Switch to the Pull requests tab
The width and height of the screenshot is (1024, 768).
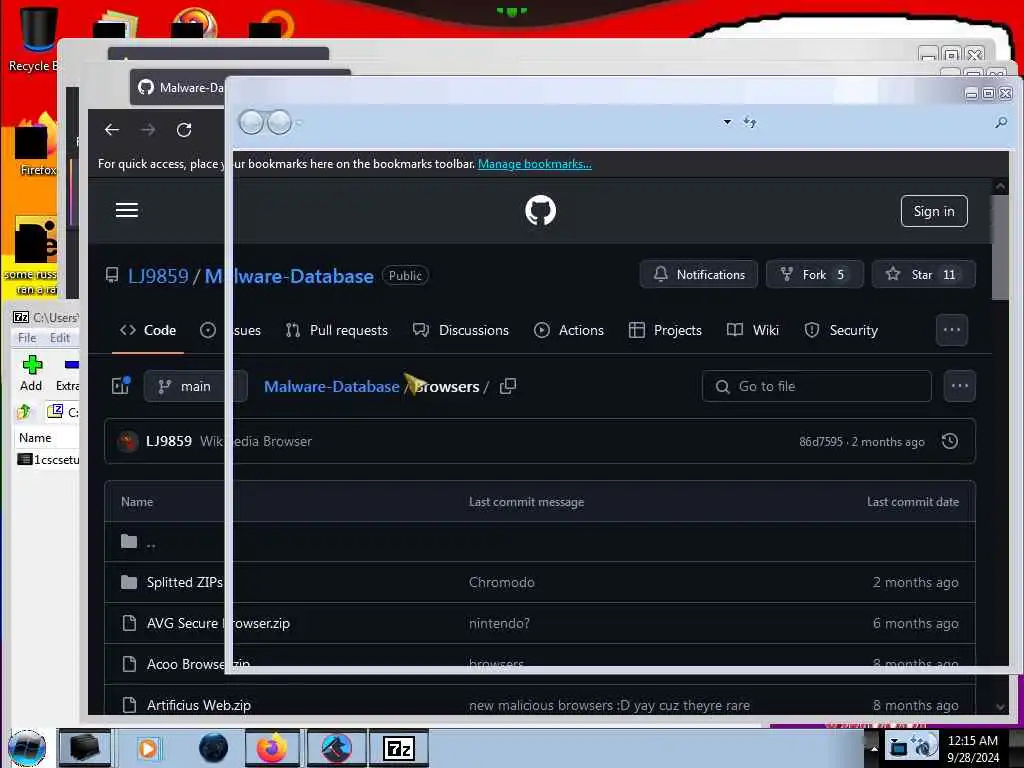coord(337,330)
